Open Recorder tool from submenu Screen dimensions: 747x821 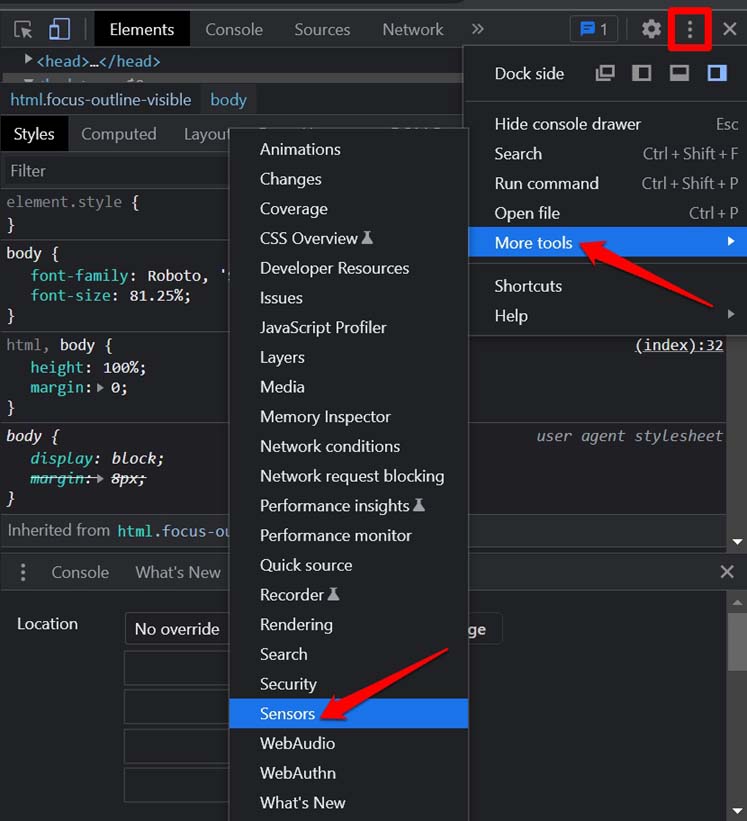pos(349,595)
